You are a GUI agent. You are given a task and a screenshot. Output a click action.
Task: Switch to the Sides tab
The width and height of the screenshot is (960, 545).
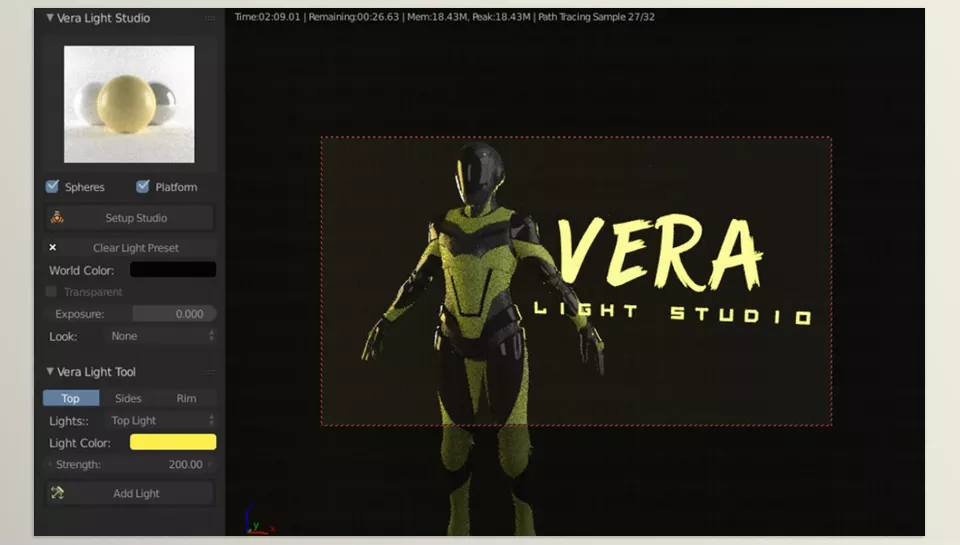point(128,398)
